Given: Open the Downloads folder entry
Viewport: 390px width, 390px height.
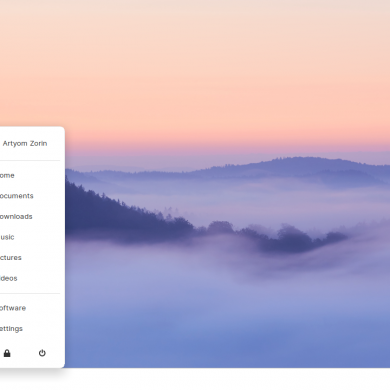Looking at the screenshot, I should pos(16,217).
